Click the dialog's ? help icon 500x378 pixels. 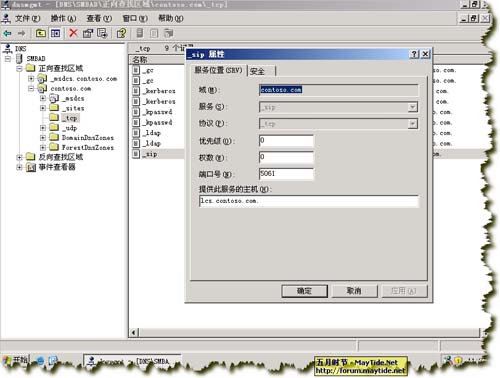(x=414, y=54)
